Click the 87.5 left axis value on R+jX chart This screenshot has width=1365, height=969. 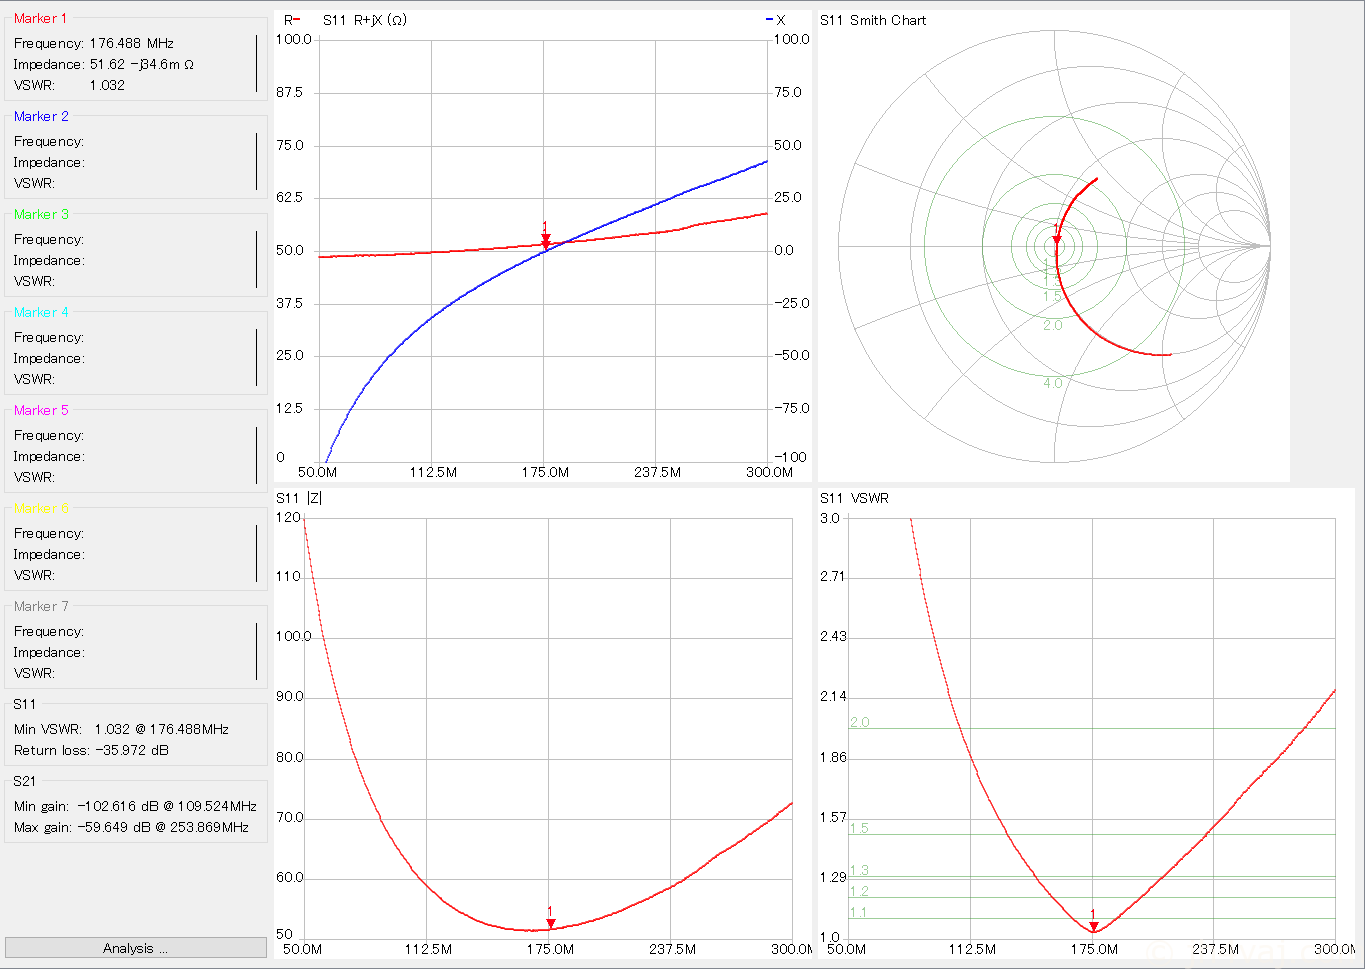[x=290, y=92]
